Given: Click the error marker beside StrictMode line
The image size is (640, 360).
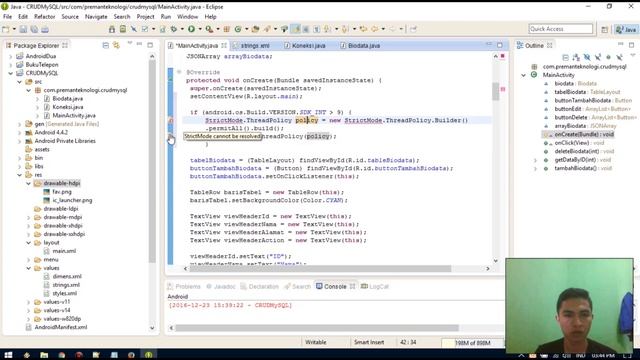Looking at the screenshot, I should click(171, 120).
